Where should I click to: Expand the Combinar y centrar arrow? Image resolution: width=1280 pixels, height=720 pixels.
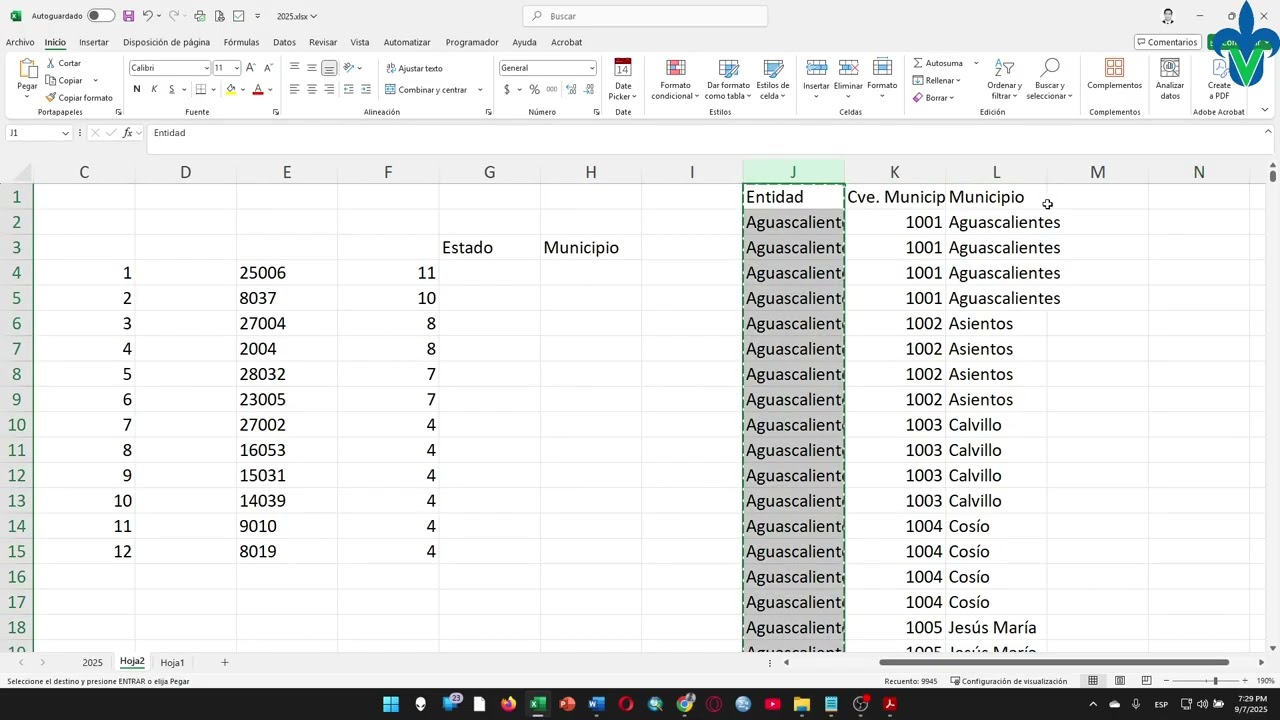coord(480,90)
